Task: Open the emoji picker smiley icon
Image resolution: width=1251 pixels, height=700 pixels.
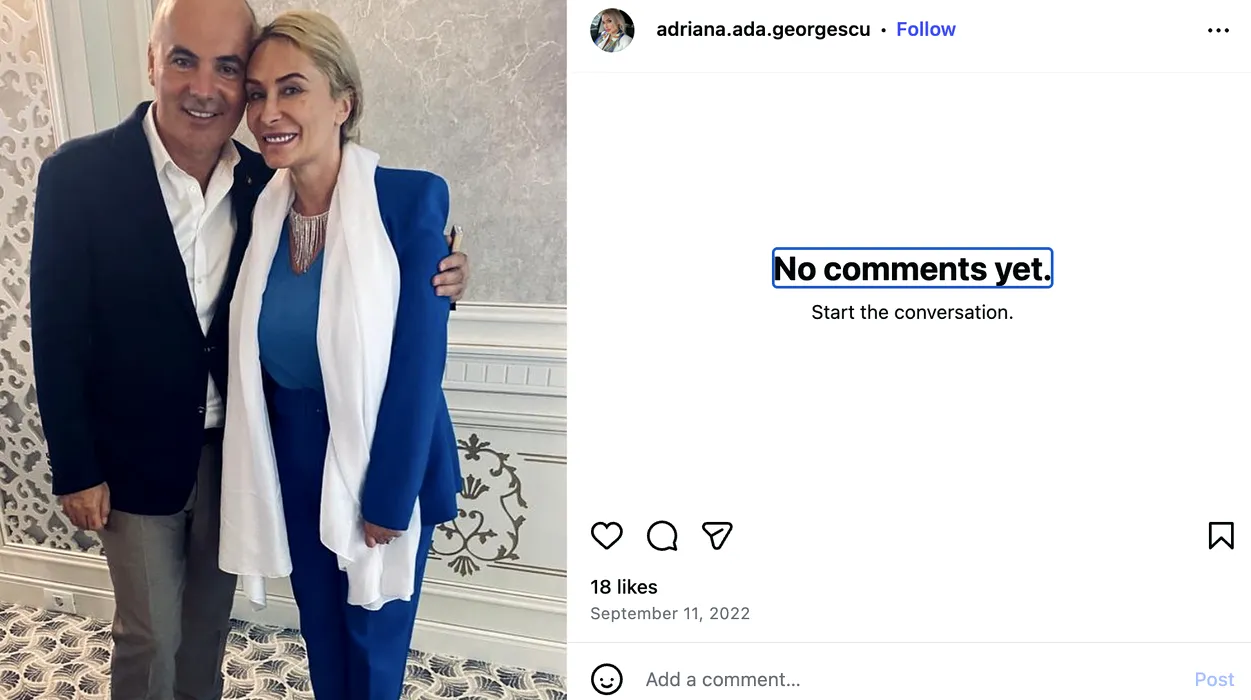Action: [x=607, y=680]
